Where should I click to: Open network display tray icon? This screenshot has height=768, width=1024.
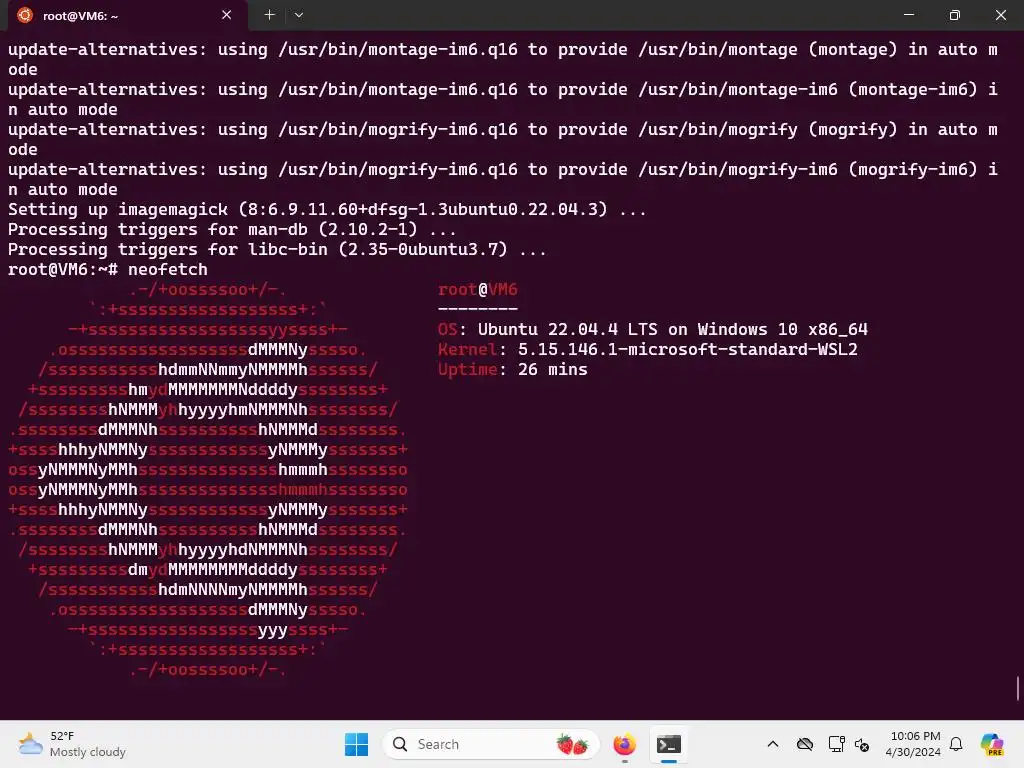[x=836, y=744]
